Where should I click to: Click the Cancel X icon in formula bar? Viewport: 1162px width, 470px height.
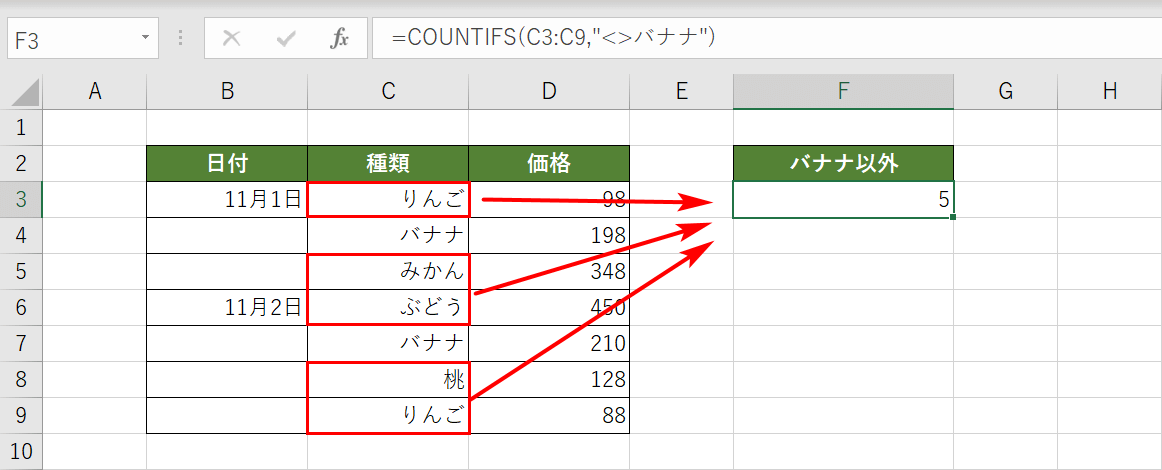pos(232,39)
